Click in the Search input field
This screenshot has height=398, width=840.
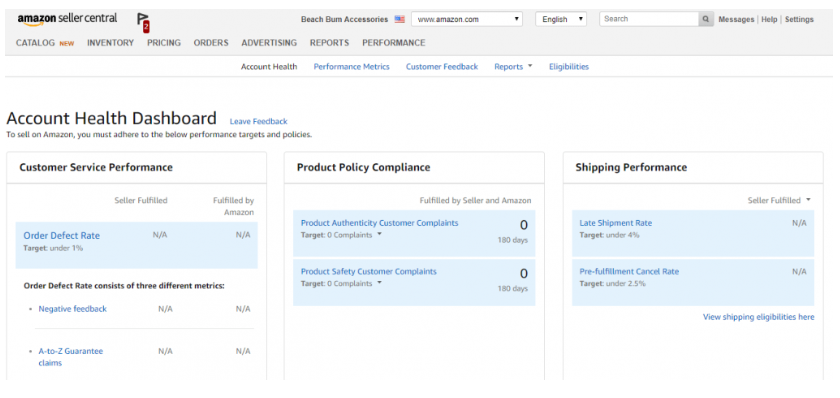click(x=649, y=19)
